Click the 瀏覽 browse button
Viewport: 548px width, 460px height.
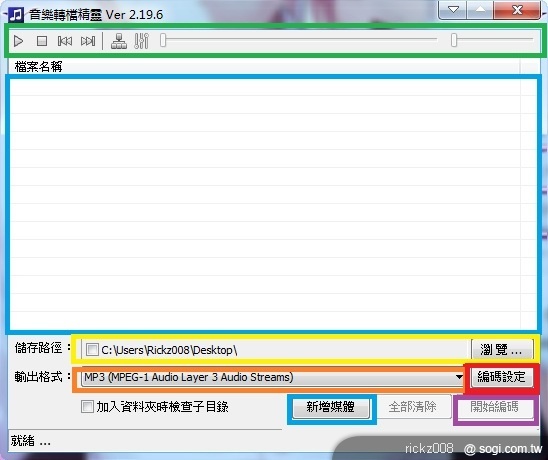click(502, 349)
